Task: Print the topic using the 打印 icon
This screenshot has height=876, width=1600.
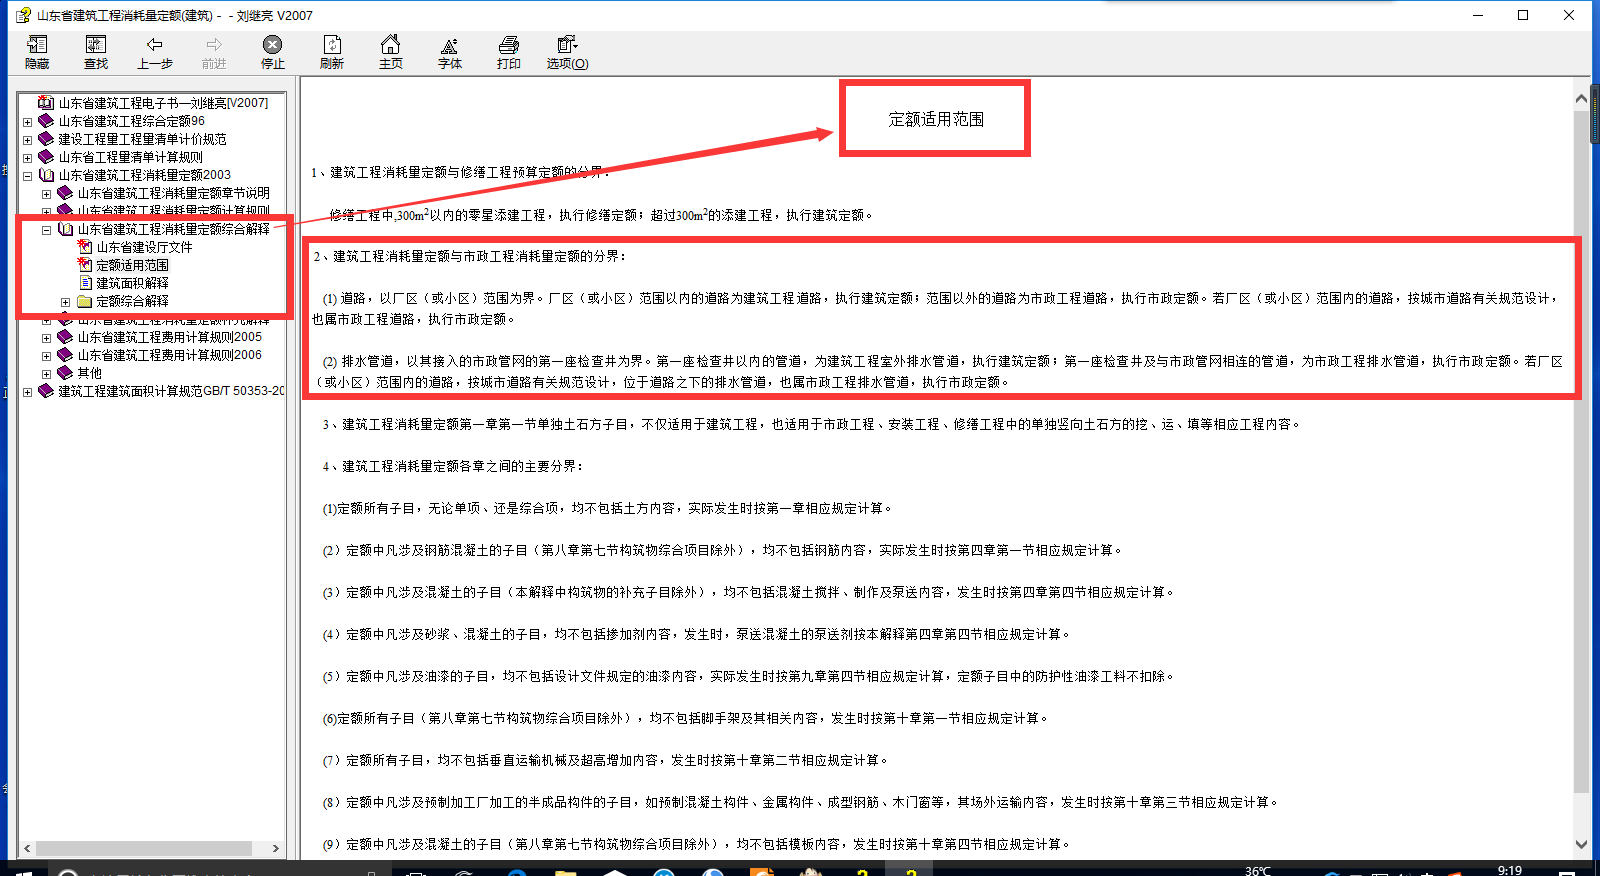Action: point(509,45)
